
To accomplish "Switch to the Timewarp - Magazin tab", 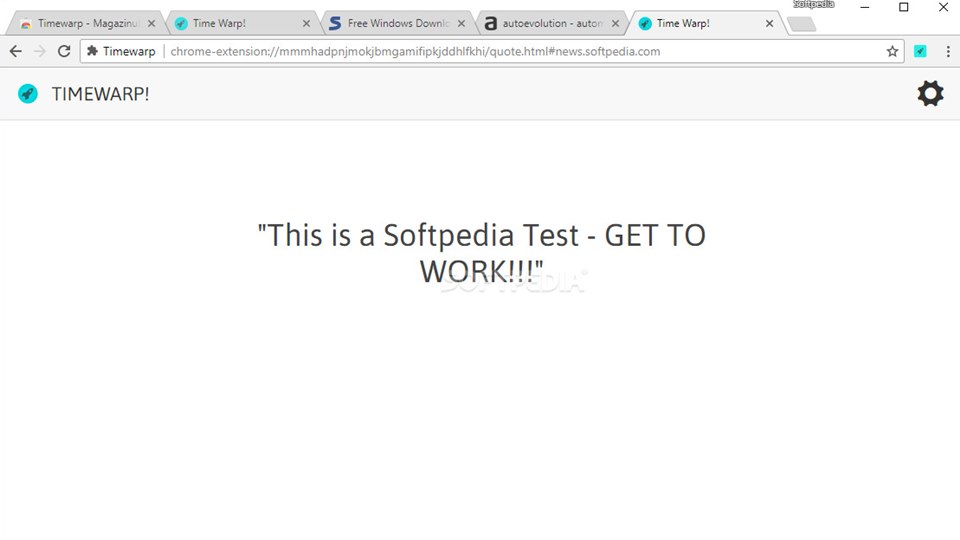I will (x=84, y=23).
